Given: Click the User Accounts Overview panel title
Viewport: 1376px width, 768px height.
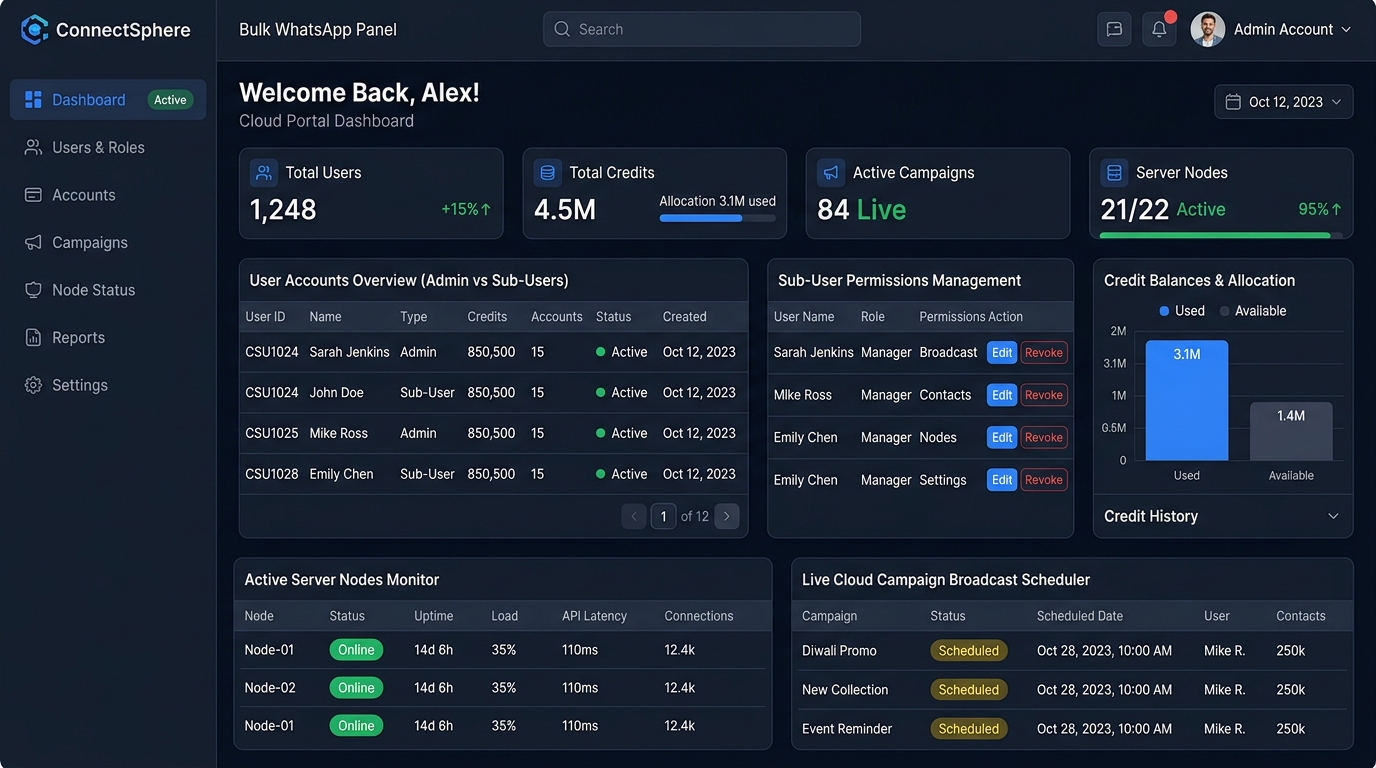Looking at the screenshot, I should [409, 281].
